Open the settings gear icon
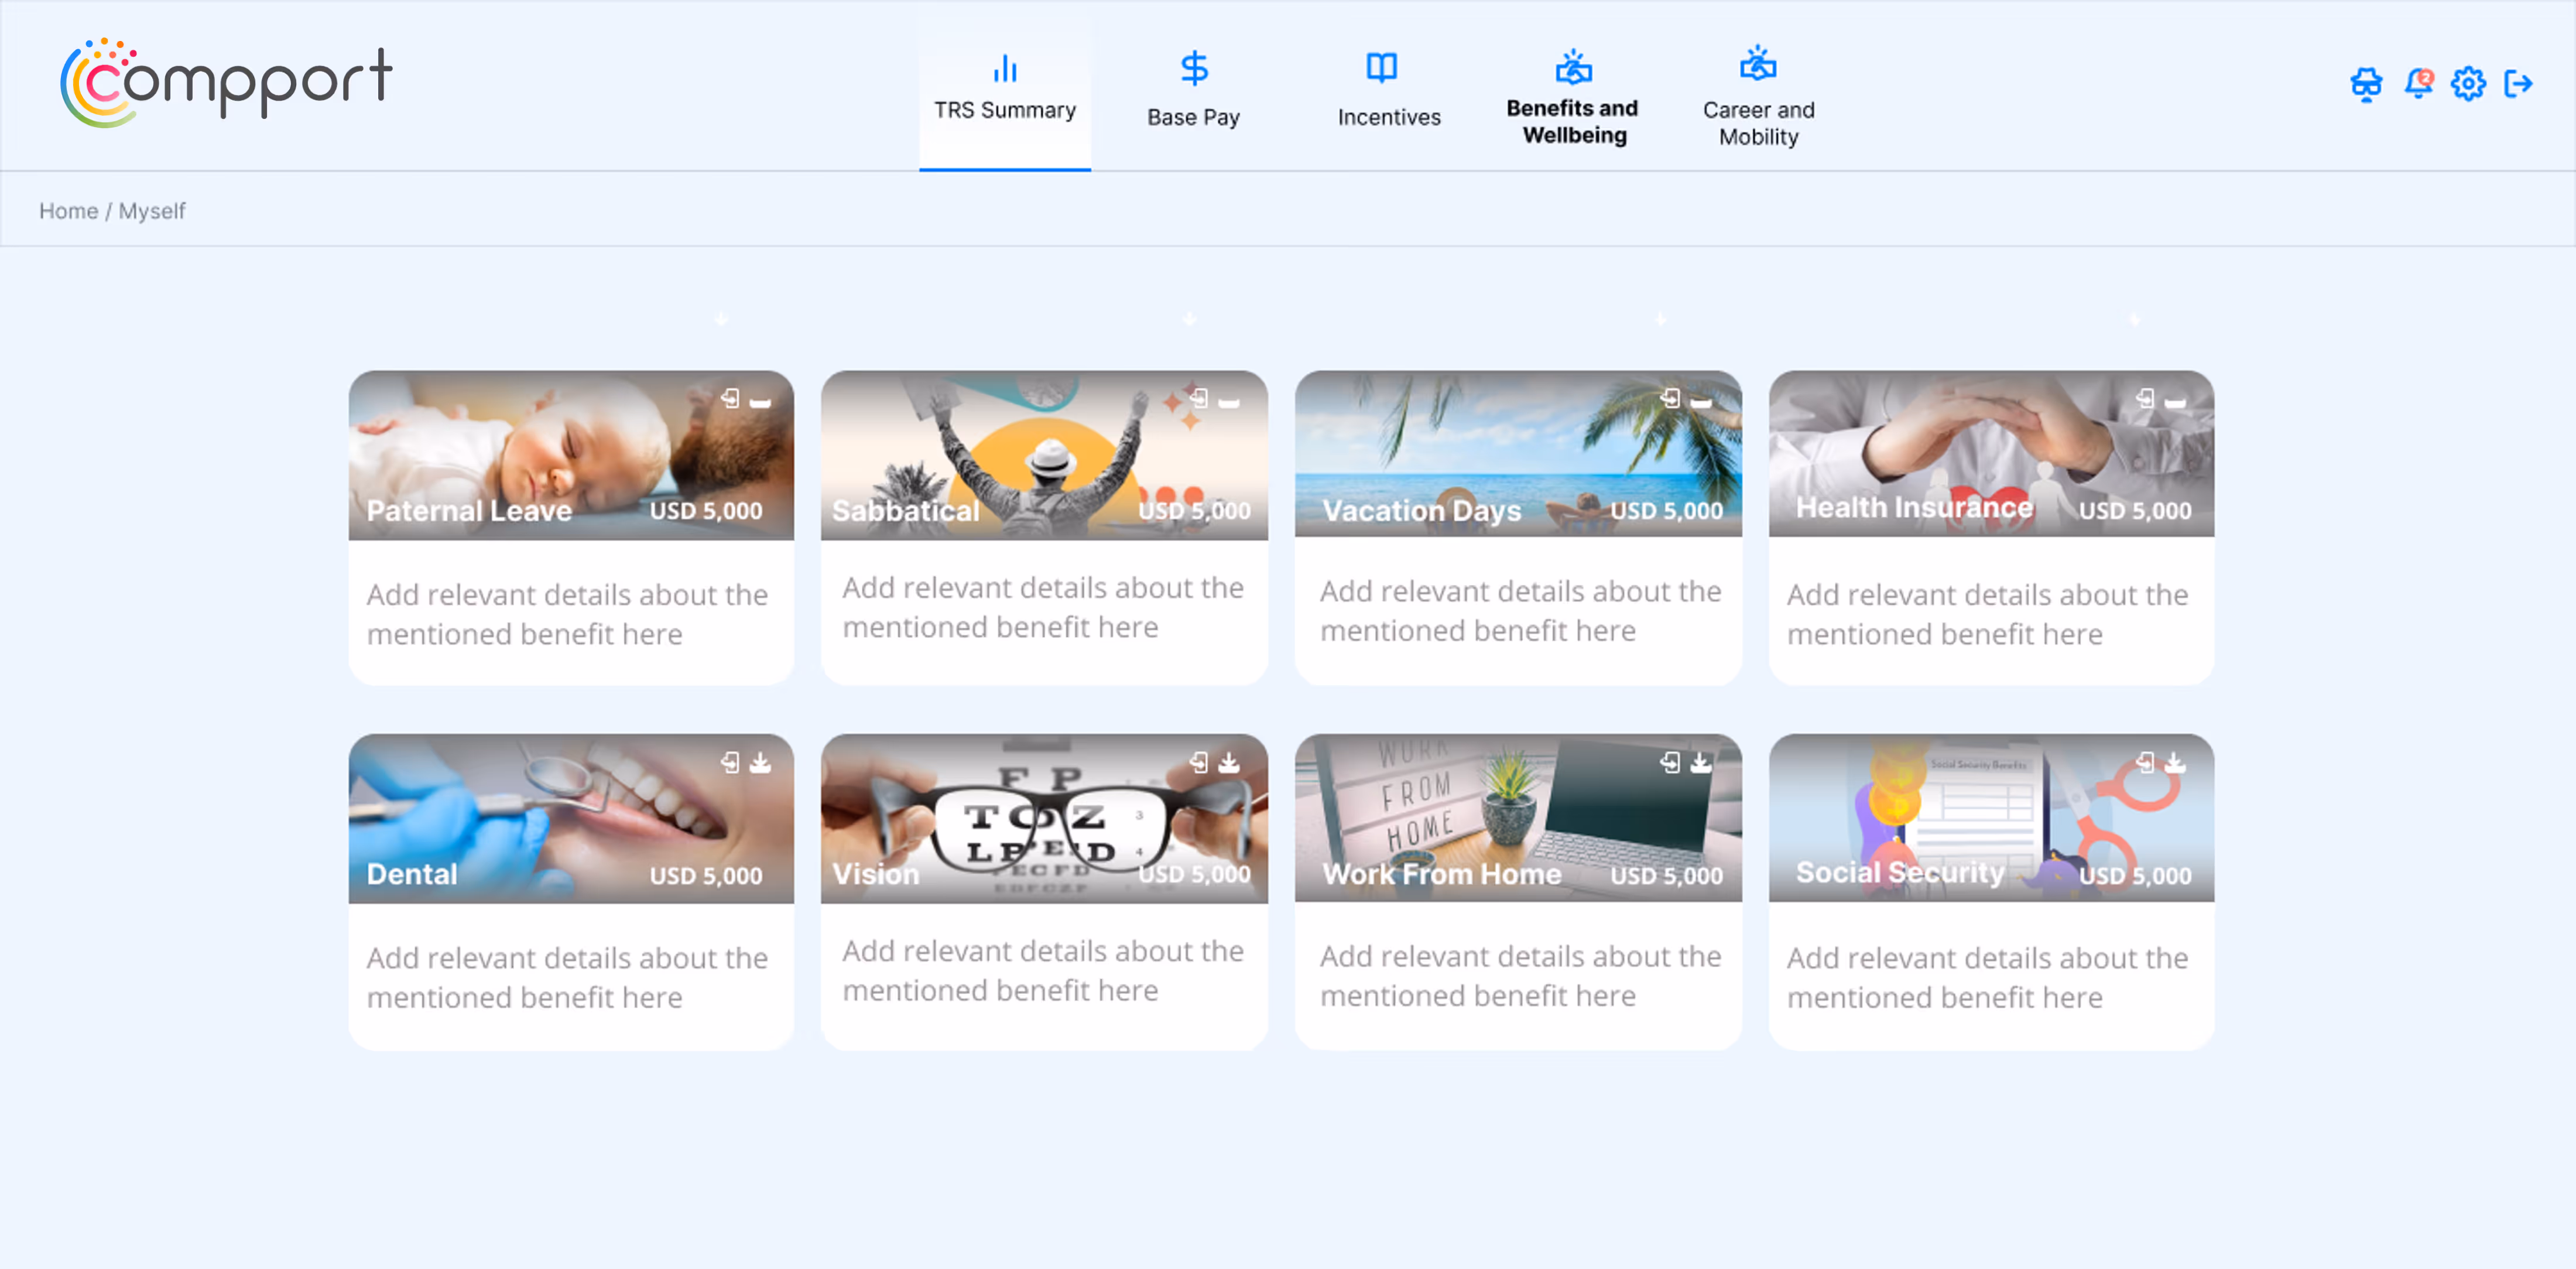The height and width of the screenshot is (1269, 2576). (x=2468, y=84)
